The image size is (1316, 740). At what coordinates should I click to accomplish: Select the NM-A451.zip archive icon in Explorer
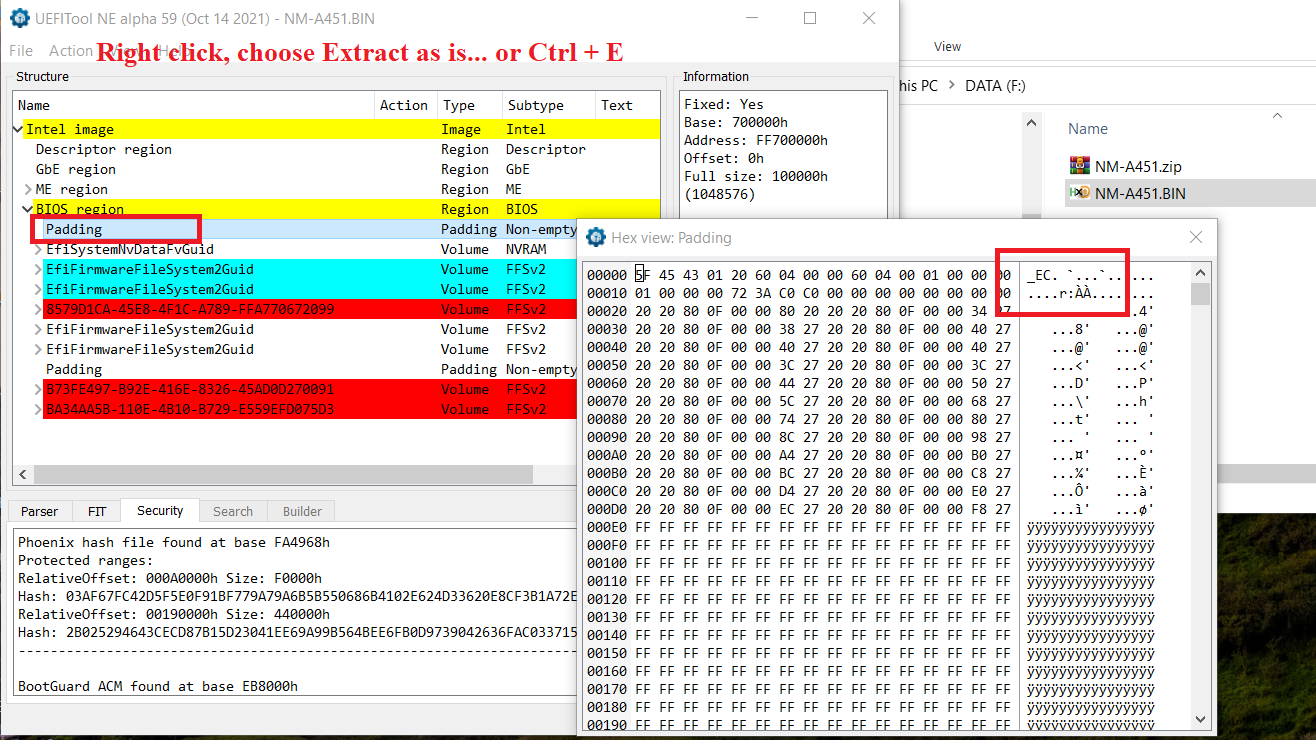tap(1079, 166)
